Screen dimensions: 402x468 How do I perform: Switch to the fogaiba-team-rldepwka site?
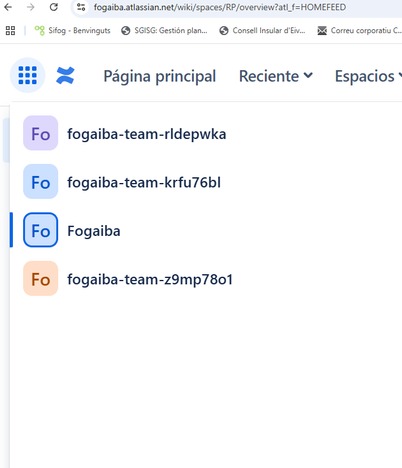pos(147,134)
